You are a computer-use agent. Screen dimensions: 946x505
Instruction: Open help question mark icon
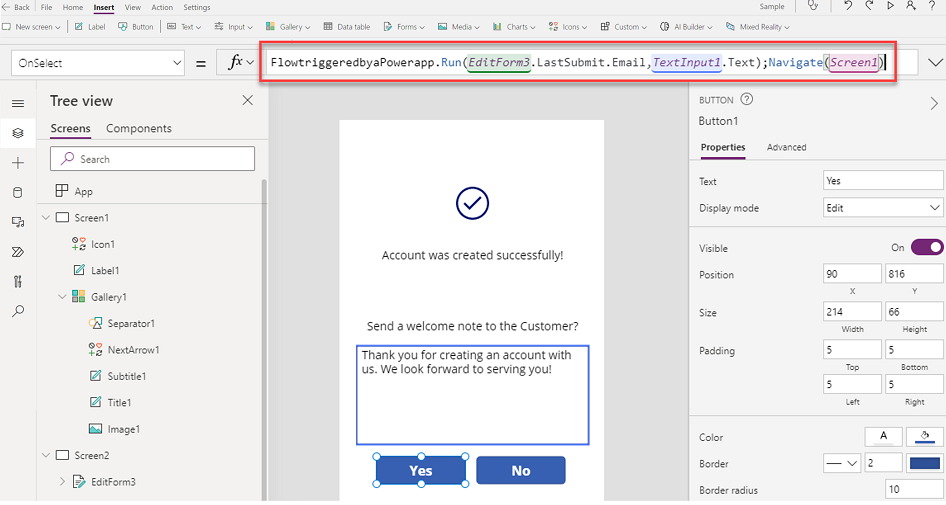pyautogui.click(x=932, y=6)
